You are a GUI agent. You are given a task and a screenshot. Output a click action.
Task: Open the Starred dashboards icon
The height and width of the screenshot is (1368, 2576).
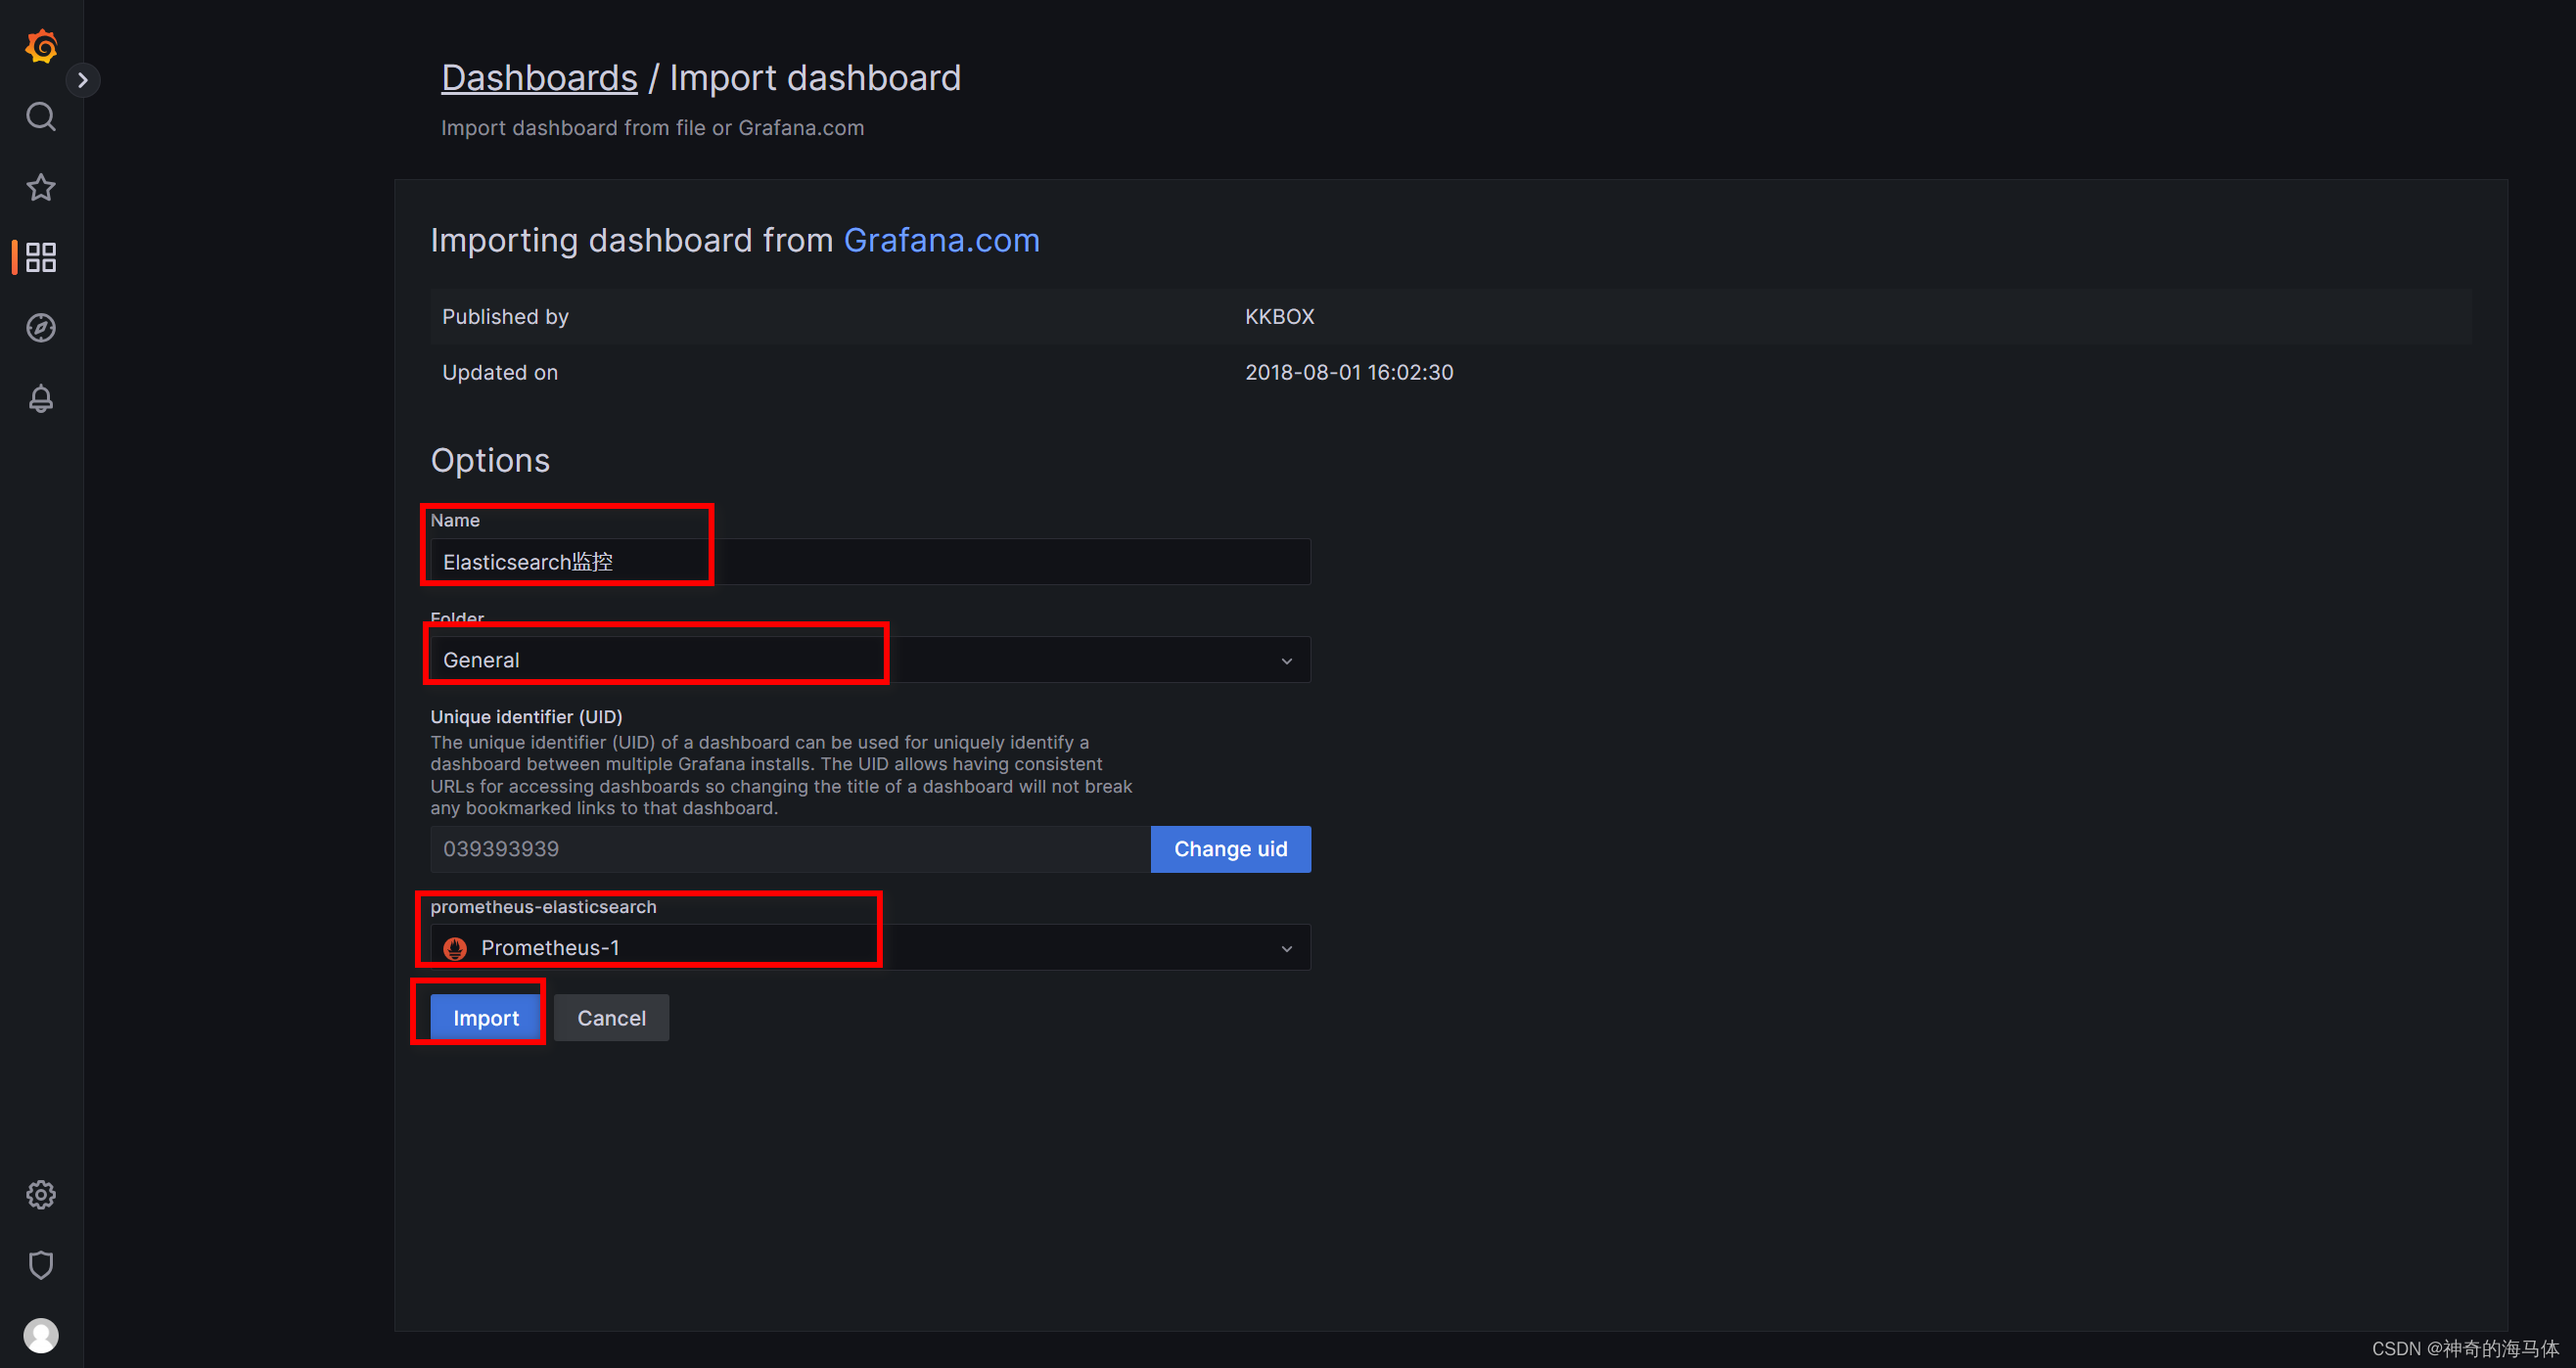point(41,187)
